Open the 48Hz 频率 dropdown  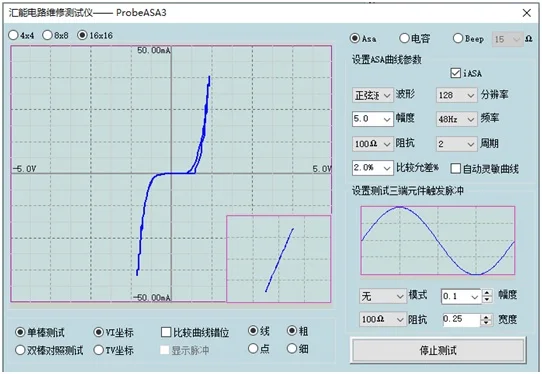[x=456, y=119]
